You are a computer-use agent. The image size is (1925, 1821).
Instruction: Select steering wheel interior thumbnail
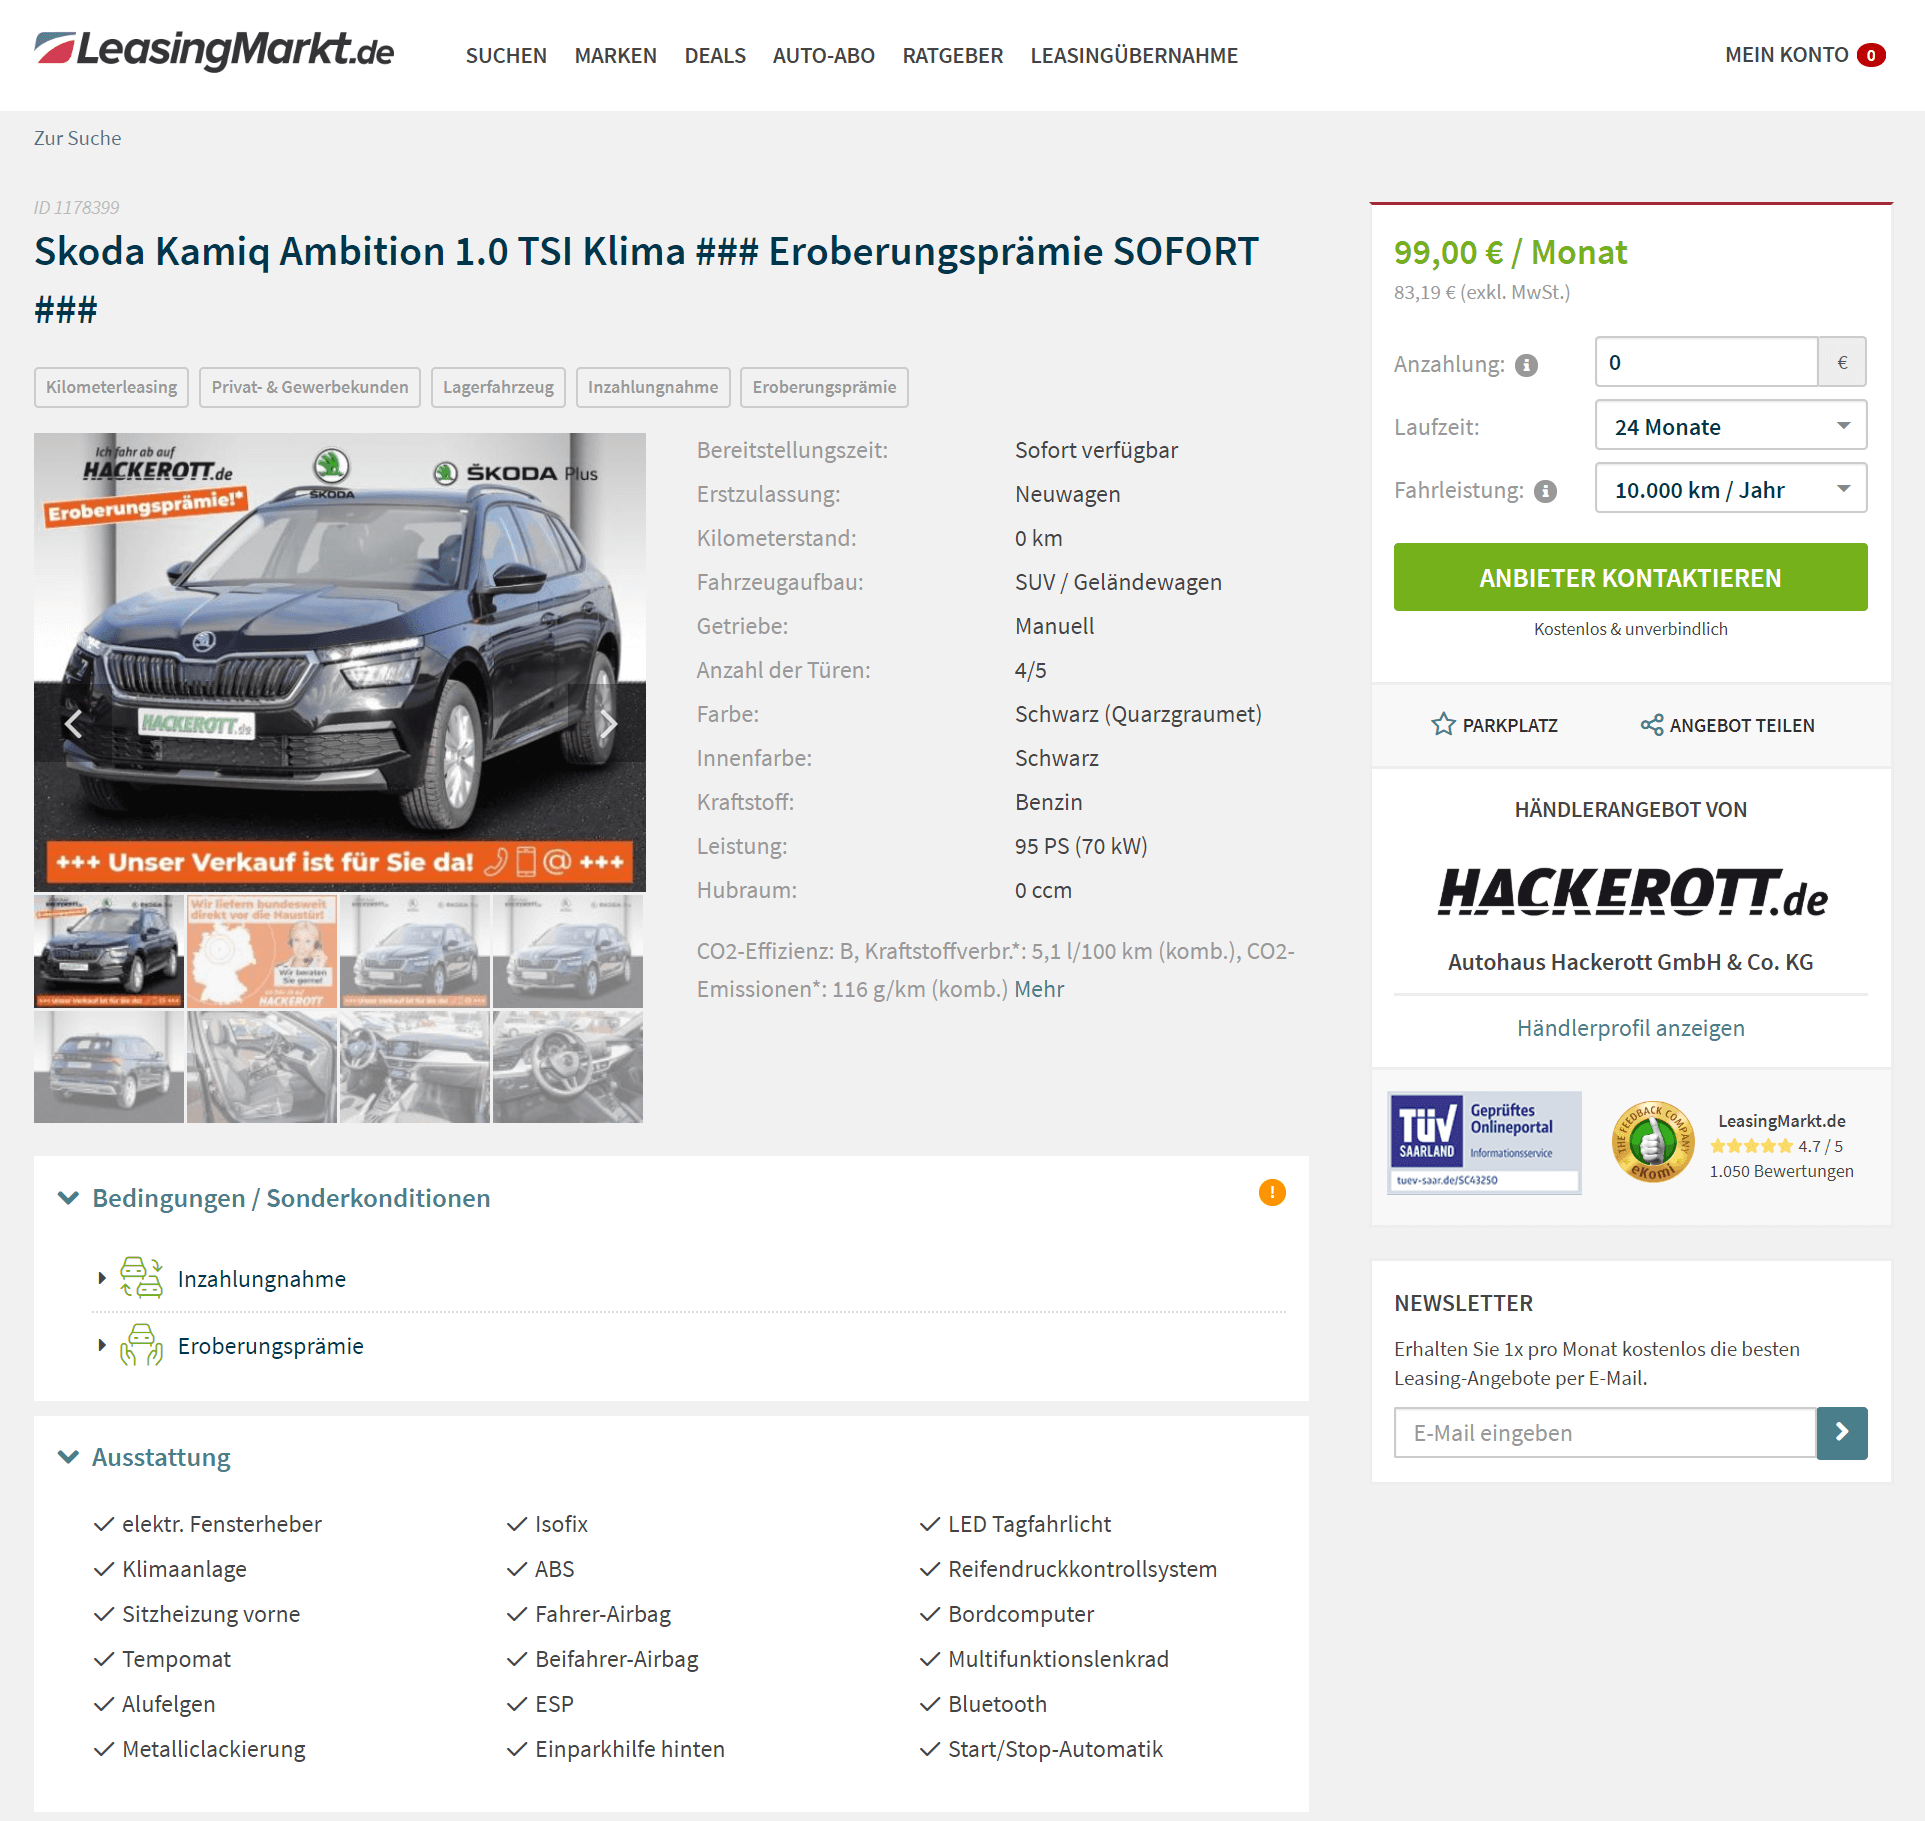coord(568,1067)
